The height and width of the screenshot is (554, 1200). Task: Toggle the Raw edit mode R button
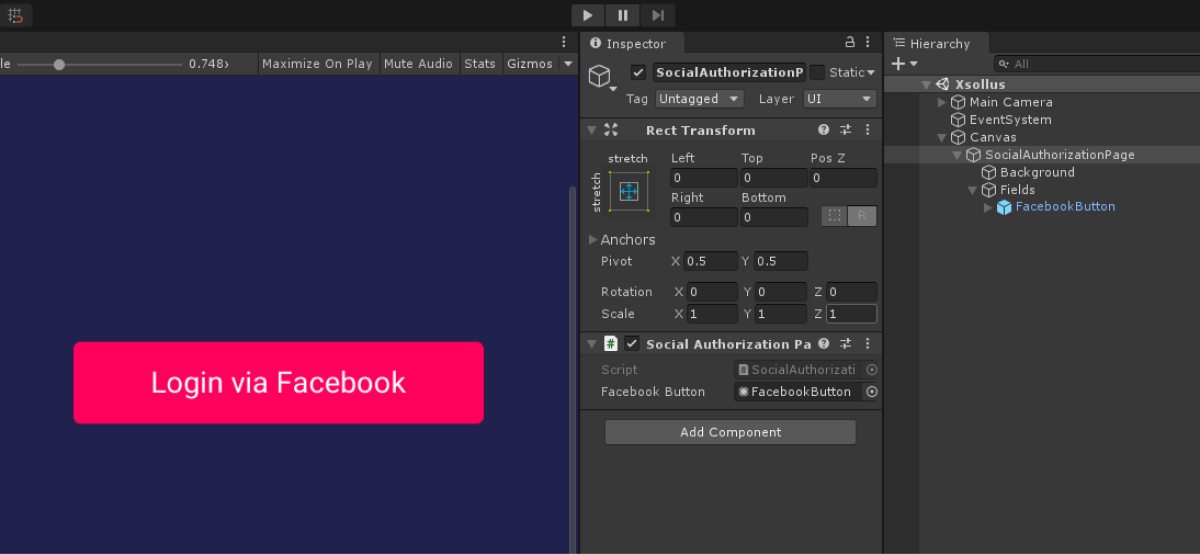click(x=862, y=216)
